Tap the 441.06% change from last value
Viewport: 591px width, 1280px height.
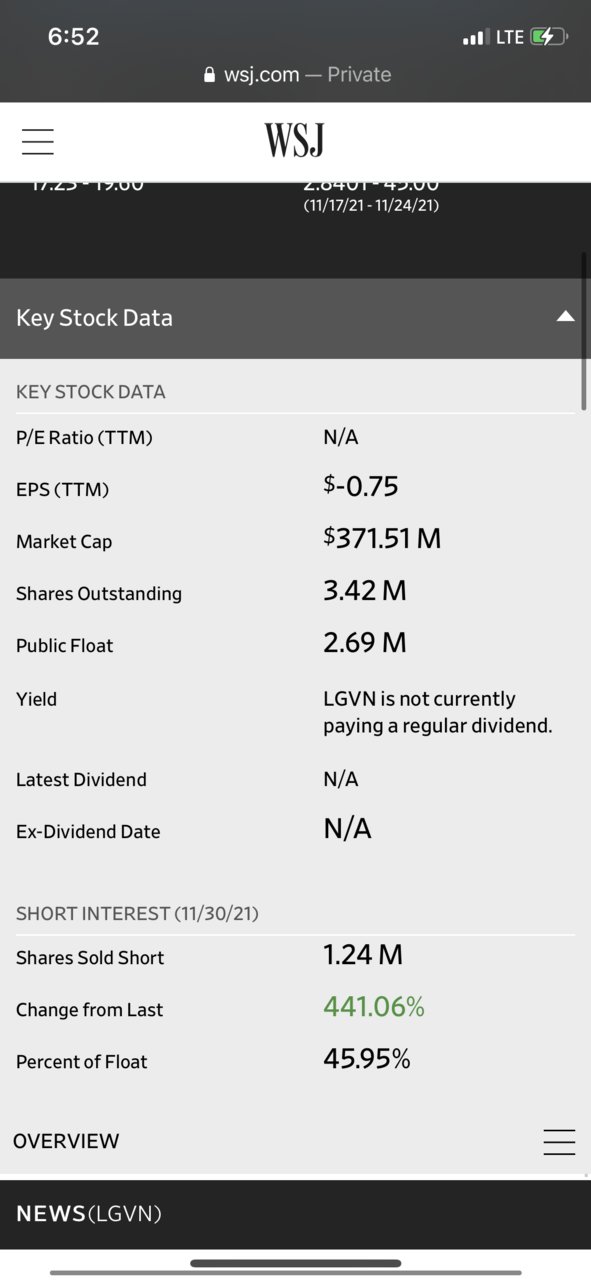click(x=374, y=1007)
